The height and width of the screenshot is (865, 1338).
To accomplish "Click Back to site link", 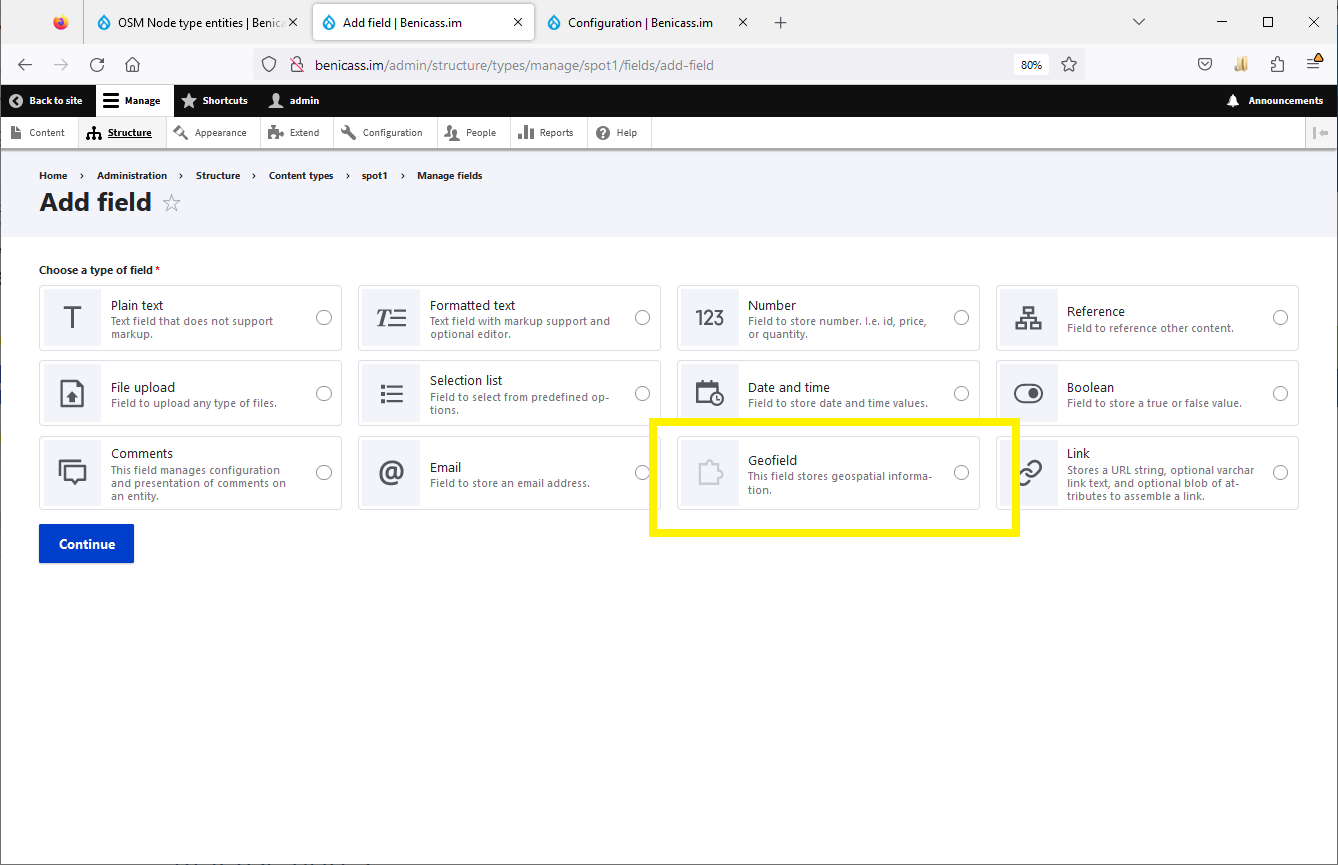I will coord(47,101).
